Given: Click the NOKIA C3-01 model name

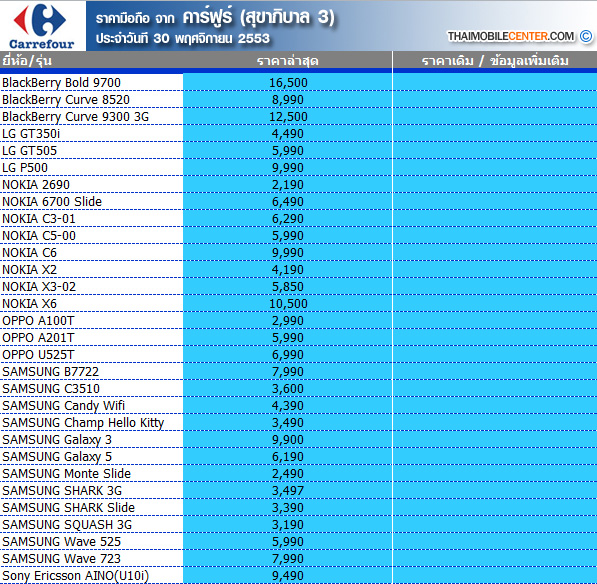Looking at the screenshot, I should click(x=39, y=219).
